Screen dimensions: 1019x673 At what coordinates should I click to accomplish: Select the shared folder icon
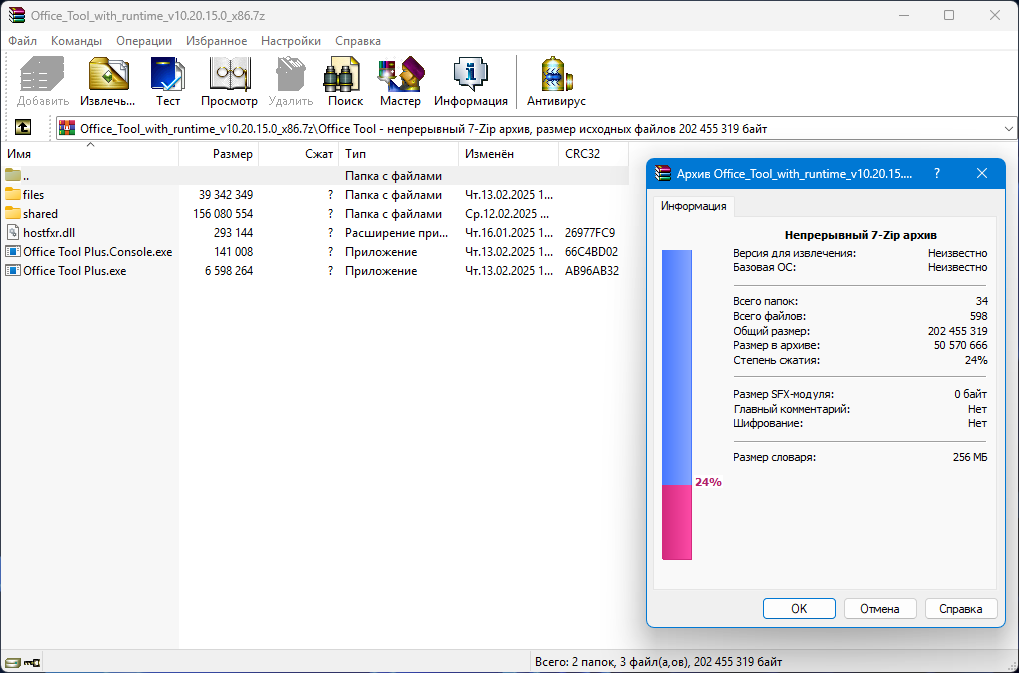click(12, 213)
